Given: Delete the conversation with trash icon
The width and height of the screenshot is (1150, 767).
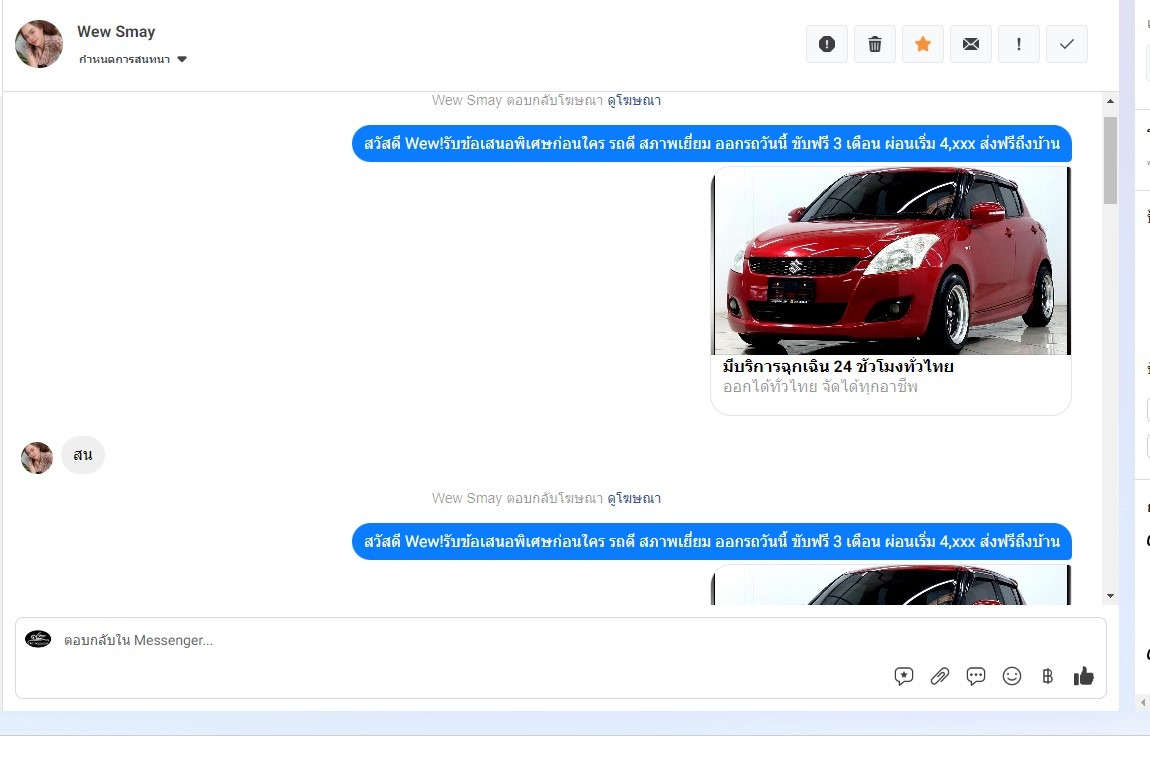Looking at the screenshot, I should point(875,44).
